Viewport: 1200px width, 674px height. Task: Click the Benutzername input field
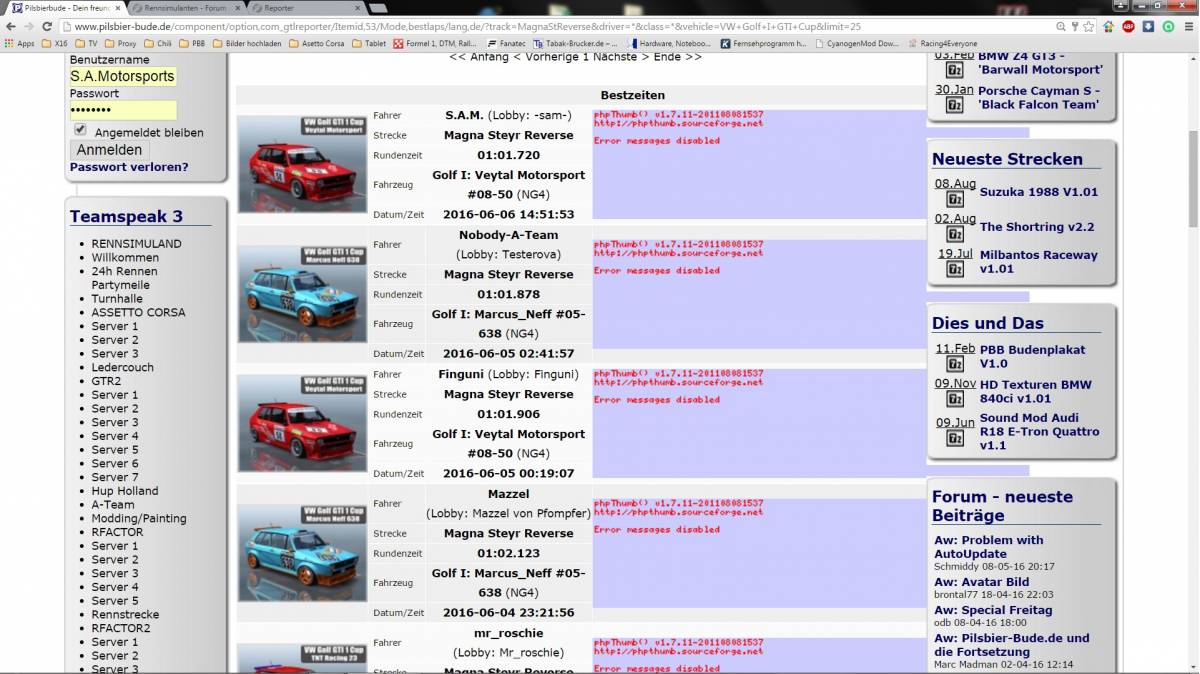pyautogui.click(x=122, y=76)
